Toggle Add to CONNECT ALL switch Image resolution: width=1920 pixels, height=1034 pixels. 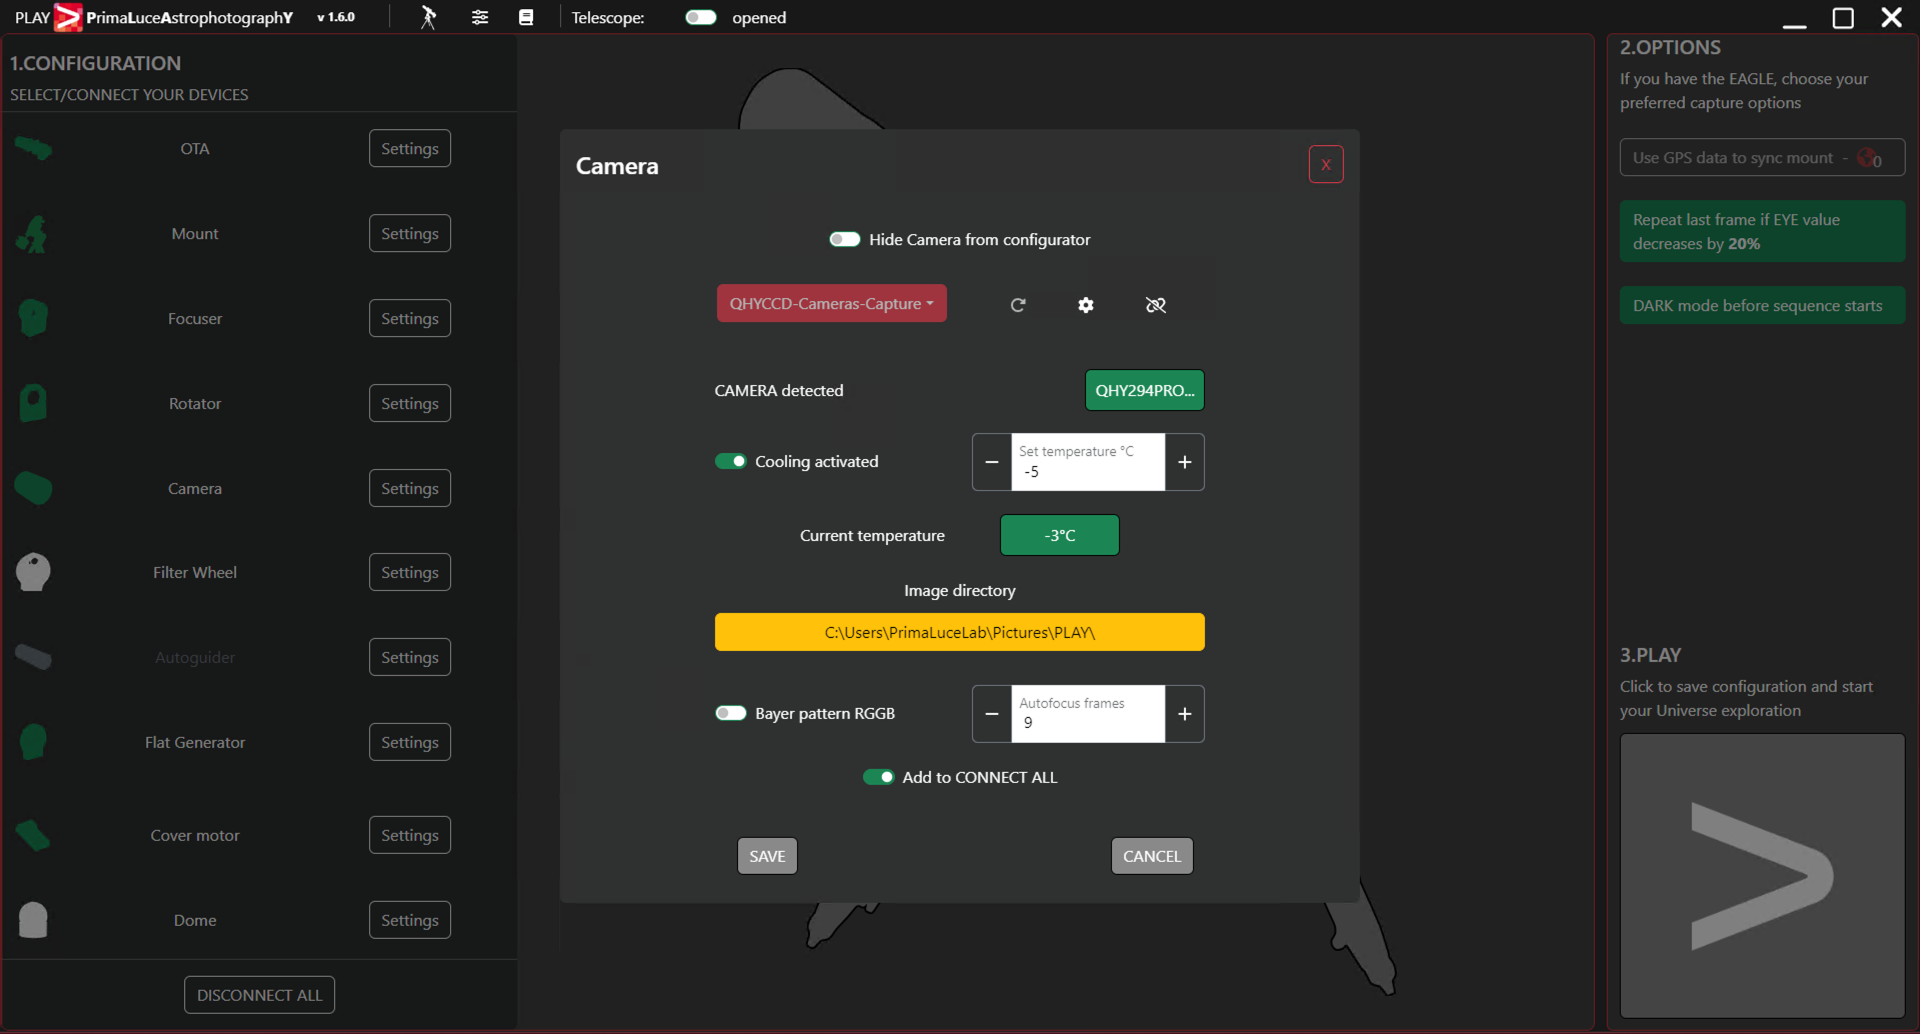(x=879, y=778)
